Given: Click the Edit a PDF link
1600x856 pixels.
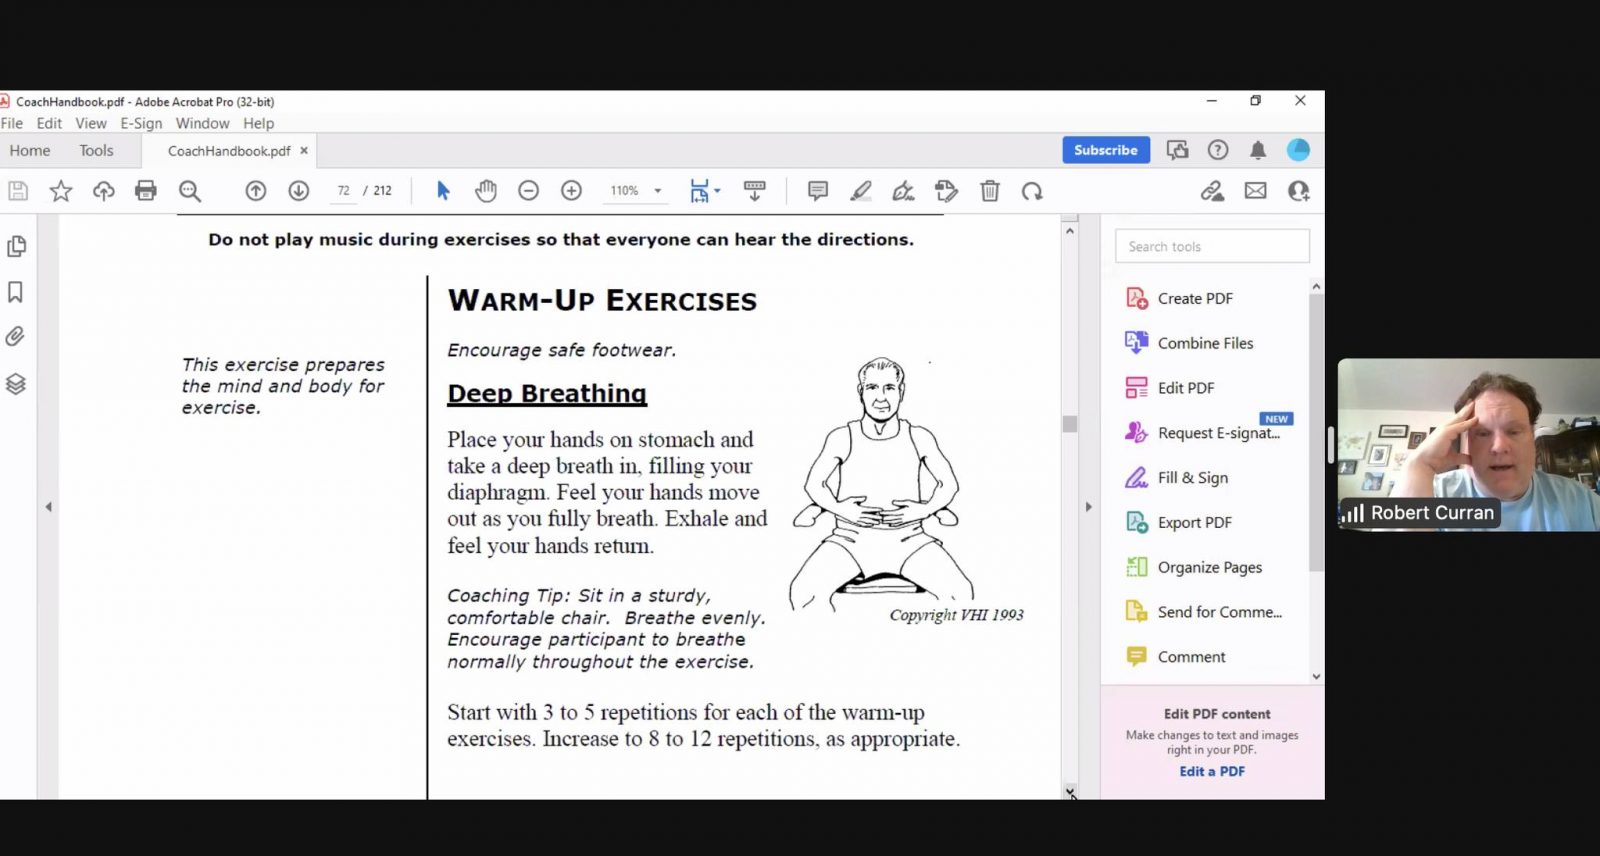Looking at the screenshot, I should [x=1211, y=771].
